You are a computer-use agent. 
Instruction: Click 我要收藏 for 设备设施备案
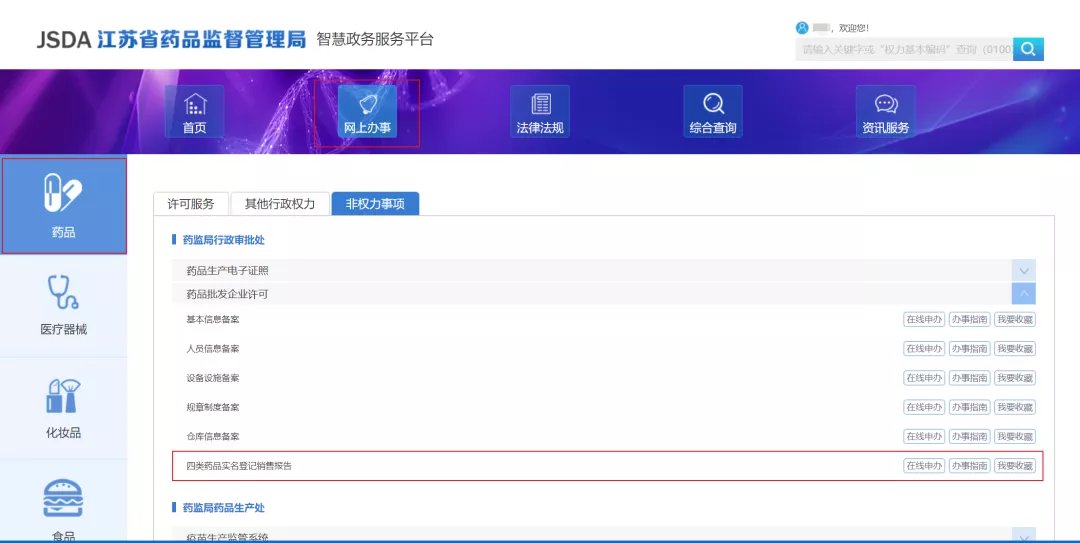pos(1015,378)
